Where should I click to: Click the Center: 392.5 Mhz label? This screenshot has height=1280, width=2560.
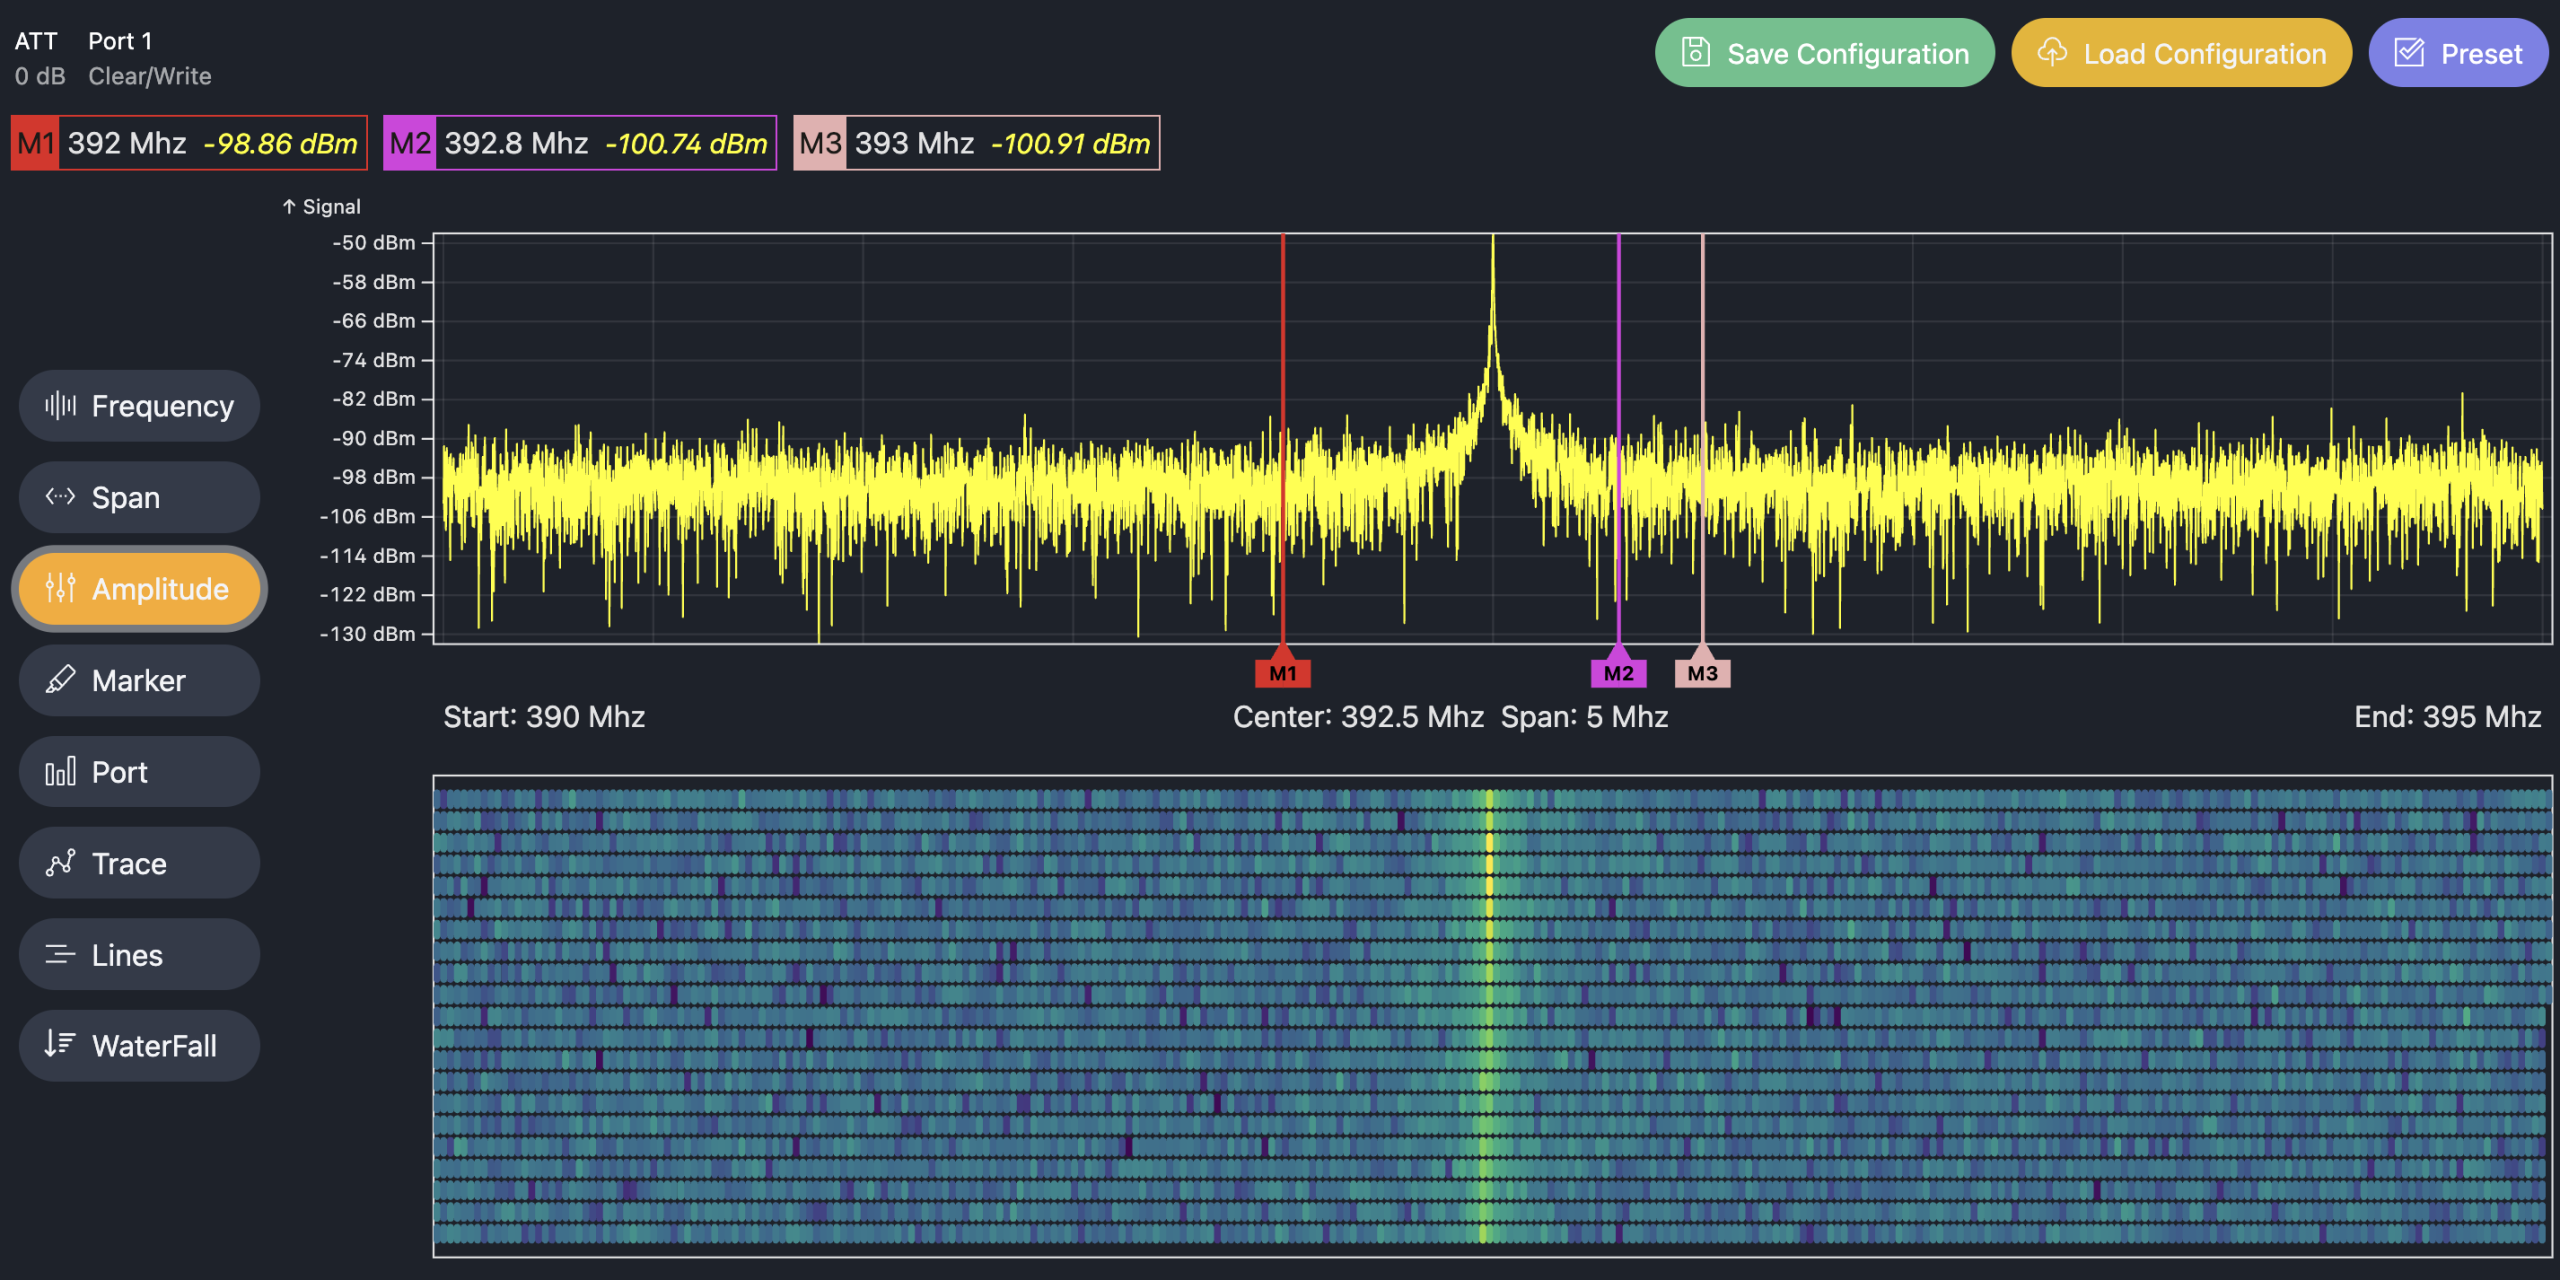pyautogui.click(x=1358, y=717)
